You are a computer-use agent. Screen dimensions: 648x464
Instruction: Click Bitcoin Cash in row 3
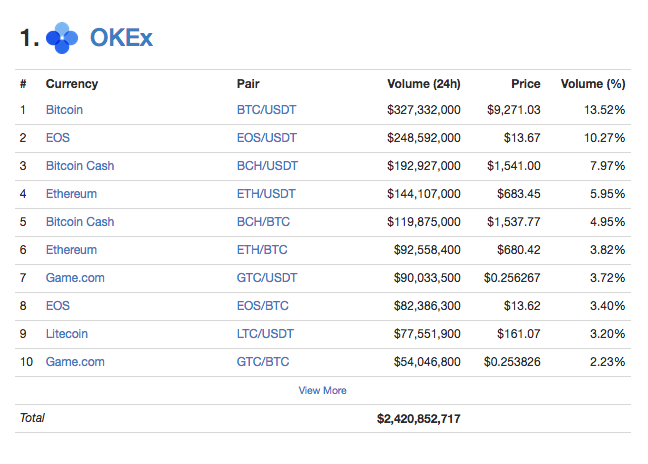(80, 166)
